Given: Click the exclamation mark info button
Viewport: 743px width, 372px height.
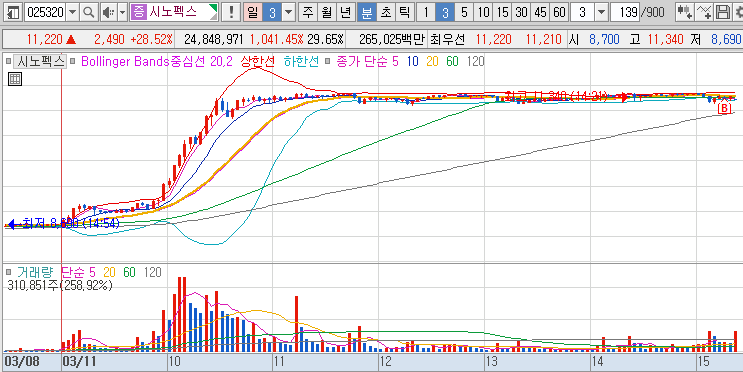Looking at the screenshot, I should pos(231,12).
